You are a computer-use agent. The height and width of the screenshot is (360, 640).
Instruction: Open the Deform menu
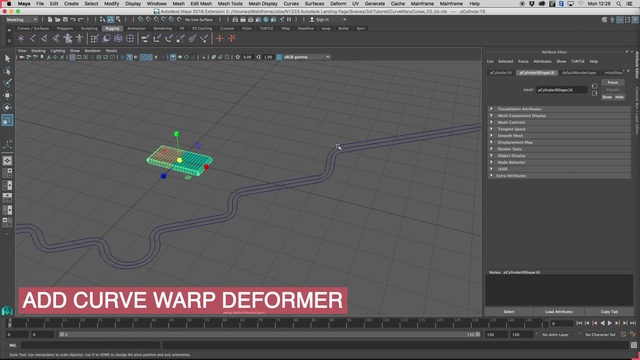tap(338, 4)
